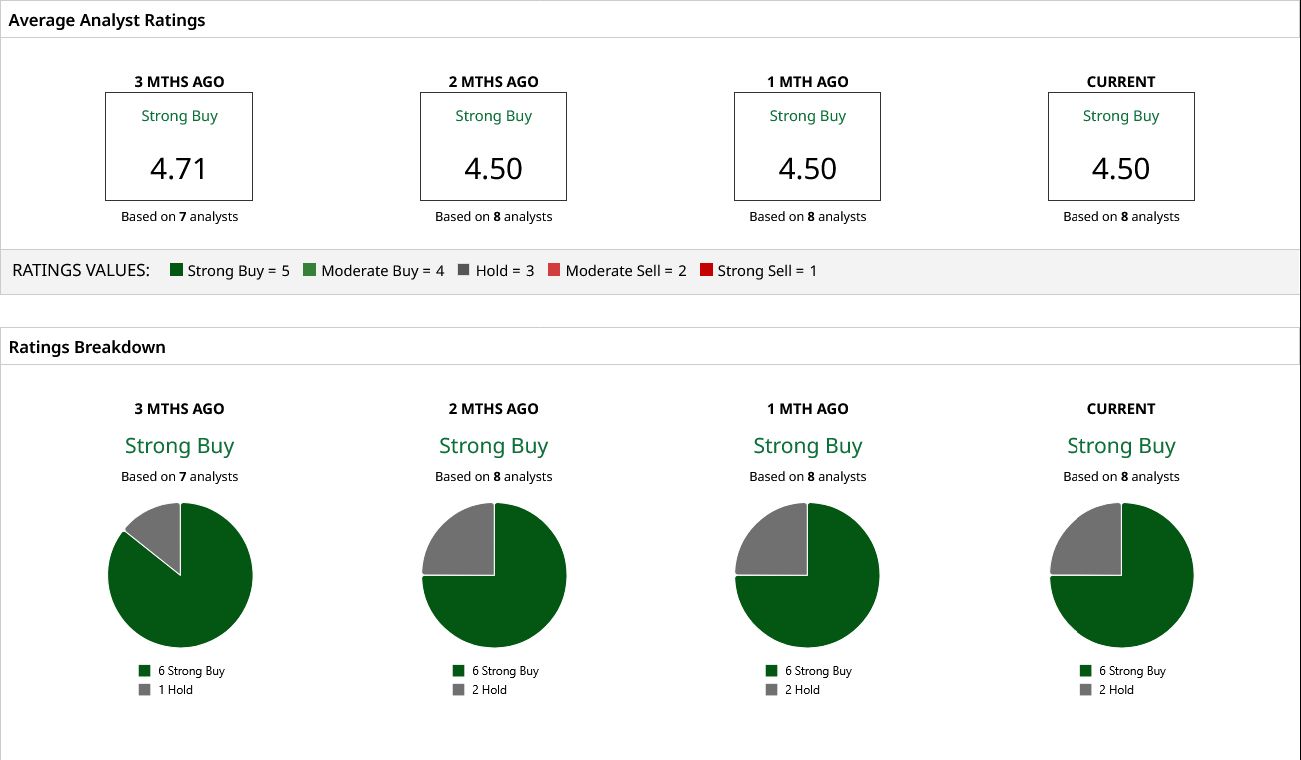The height and width of the screenshot is (760, 1301).
Task: Click the Average Analyst Ratings section header
Action: click(x=107, y=20)
